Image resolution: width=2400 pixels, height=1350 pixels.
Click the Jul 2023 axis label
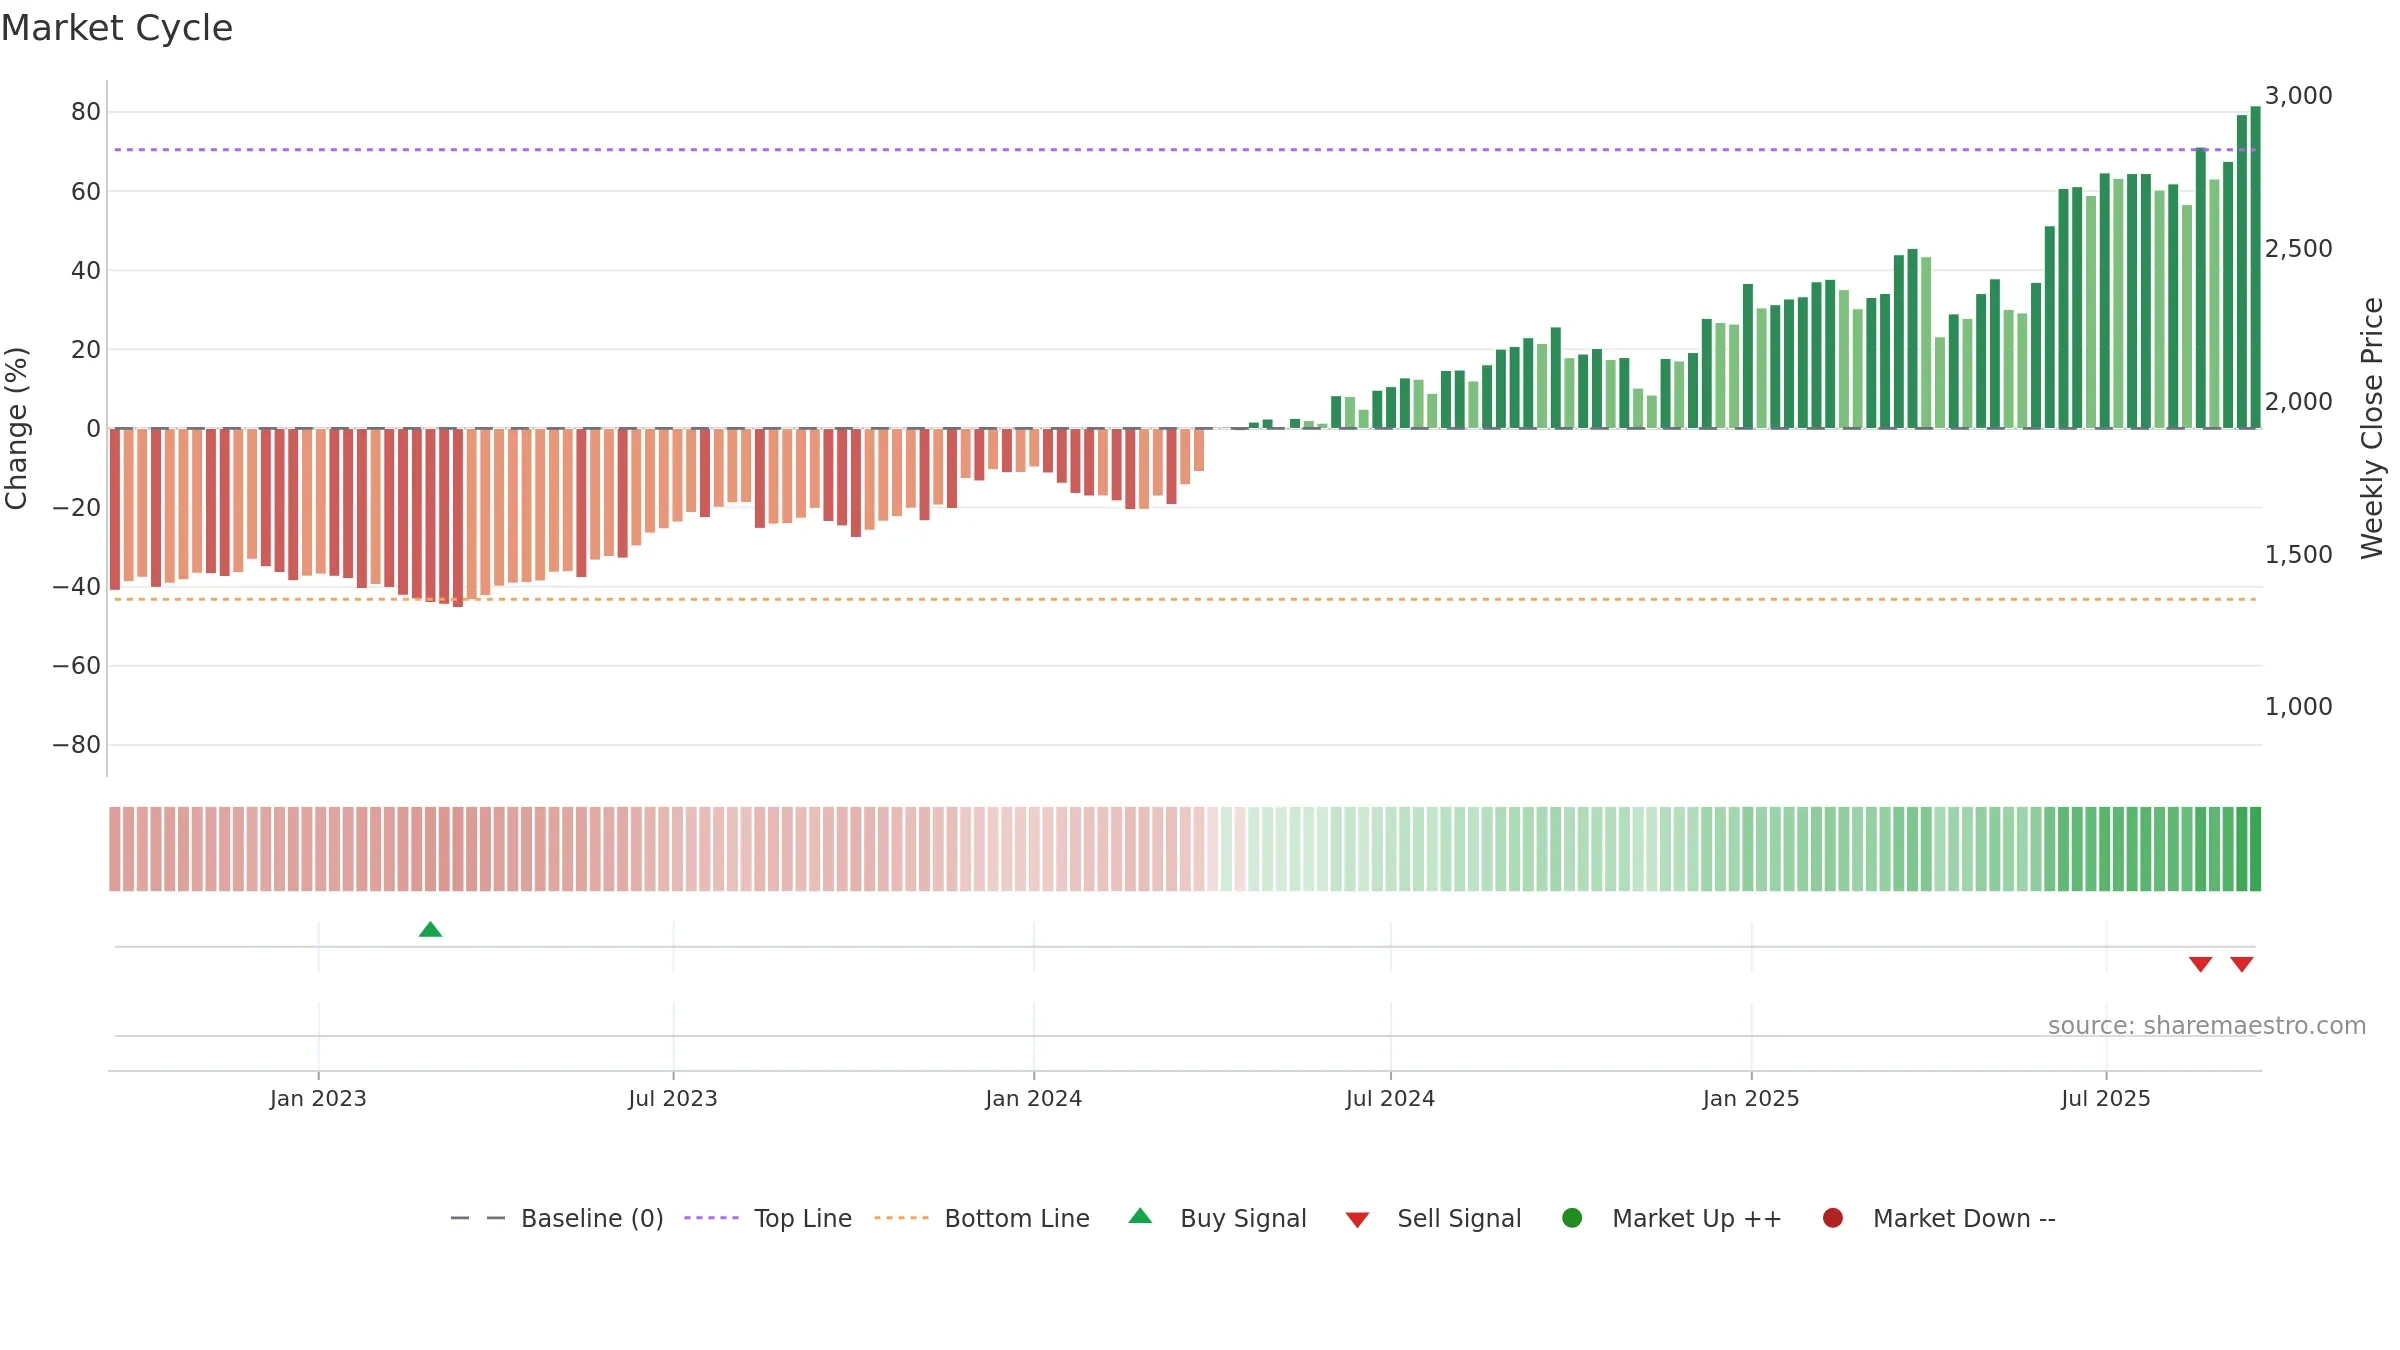[x=673, y=1098]
